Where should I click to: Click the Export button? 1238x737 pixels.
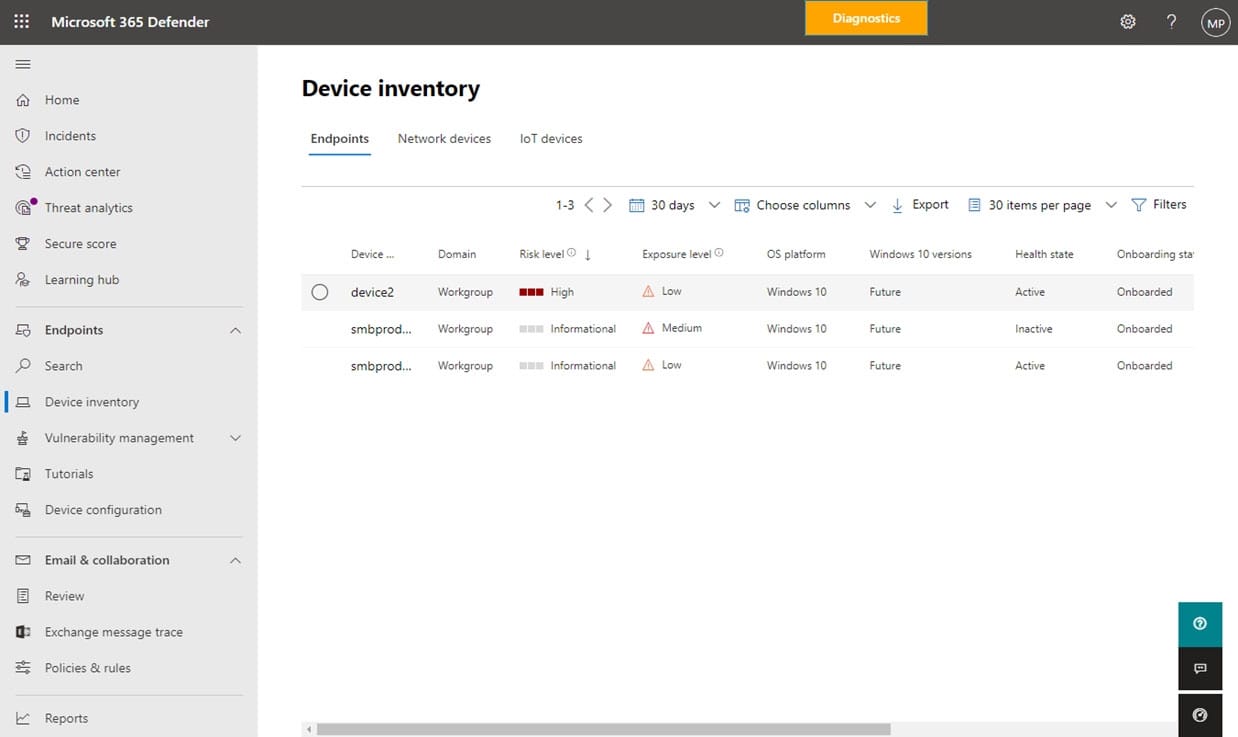[920, 205]
